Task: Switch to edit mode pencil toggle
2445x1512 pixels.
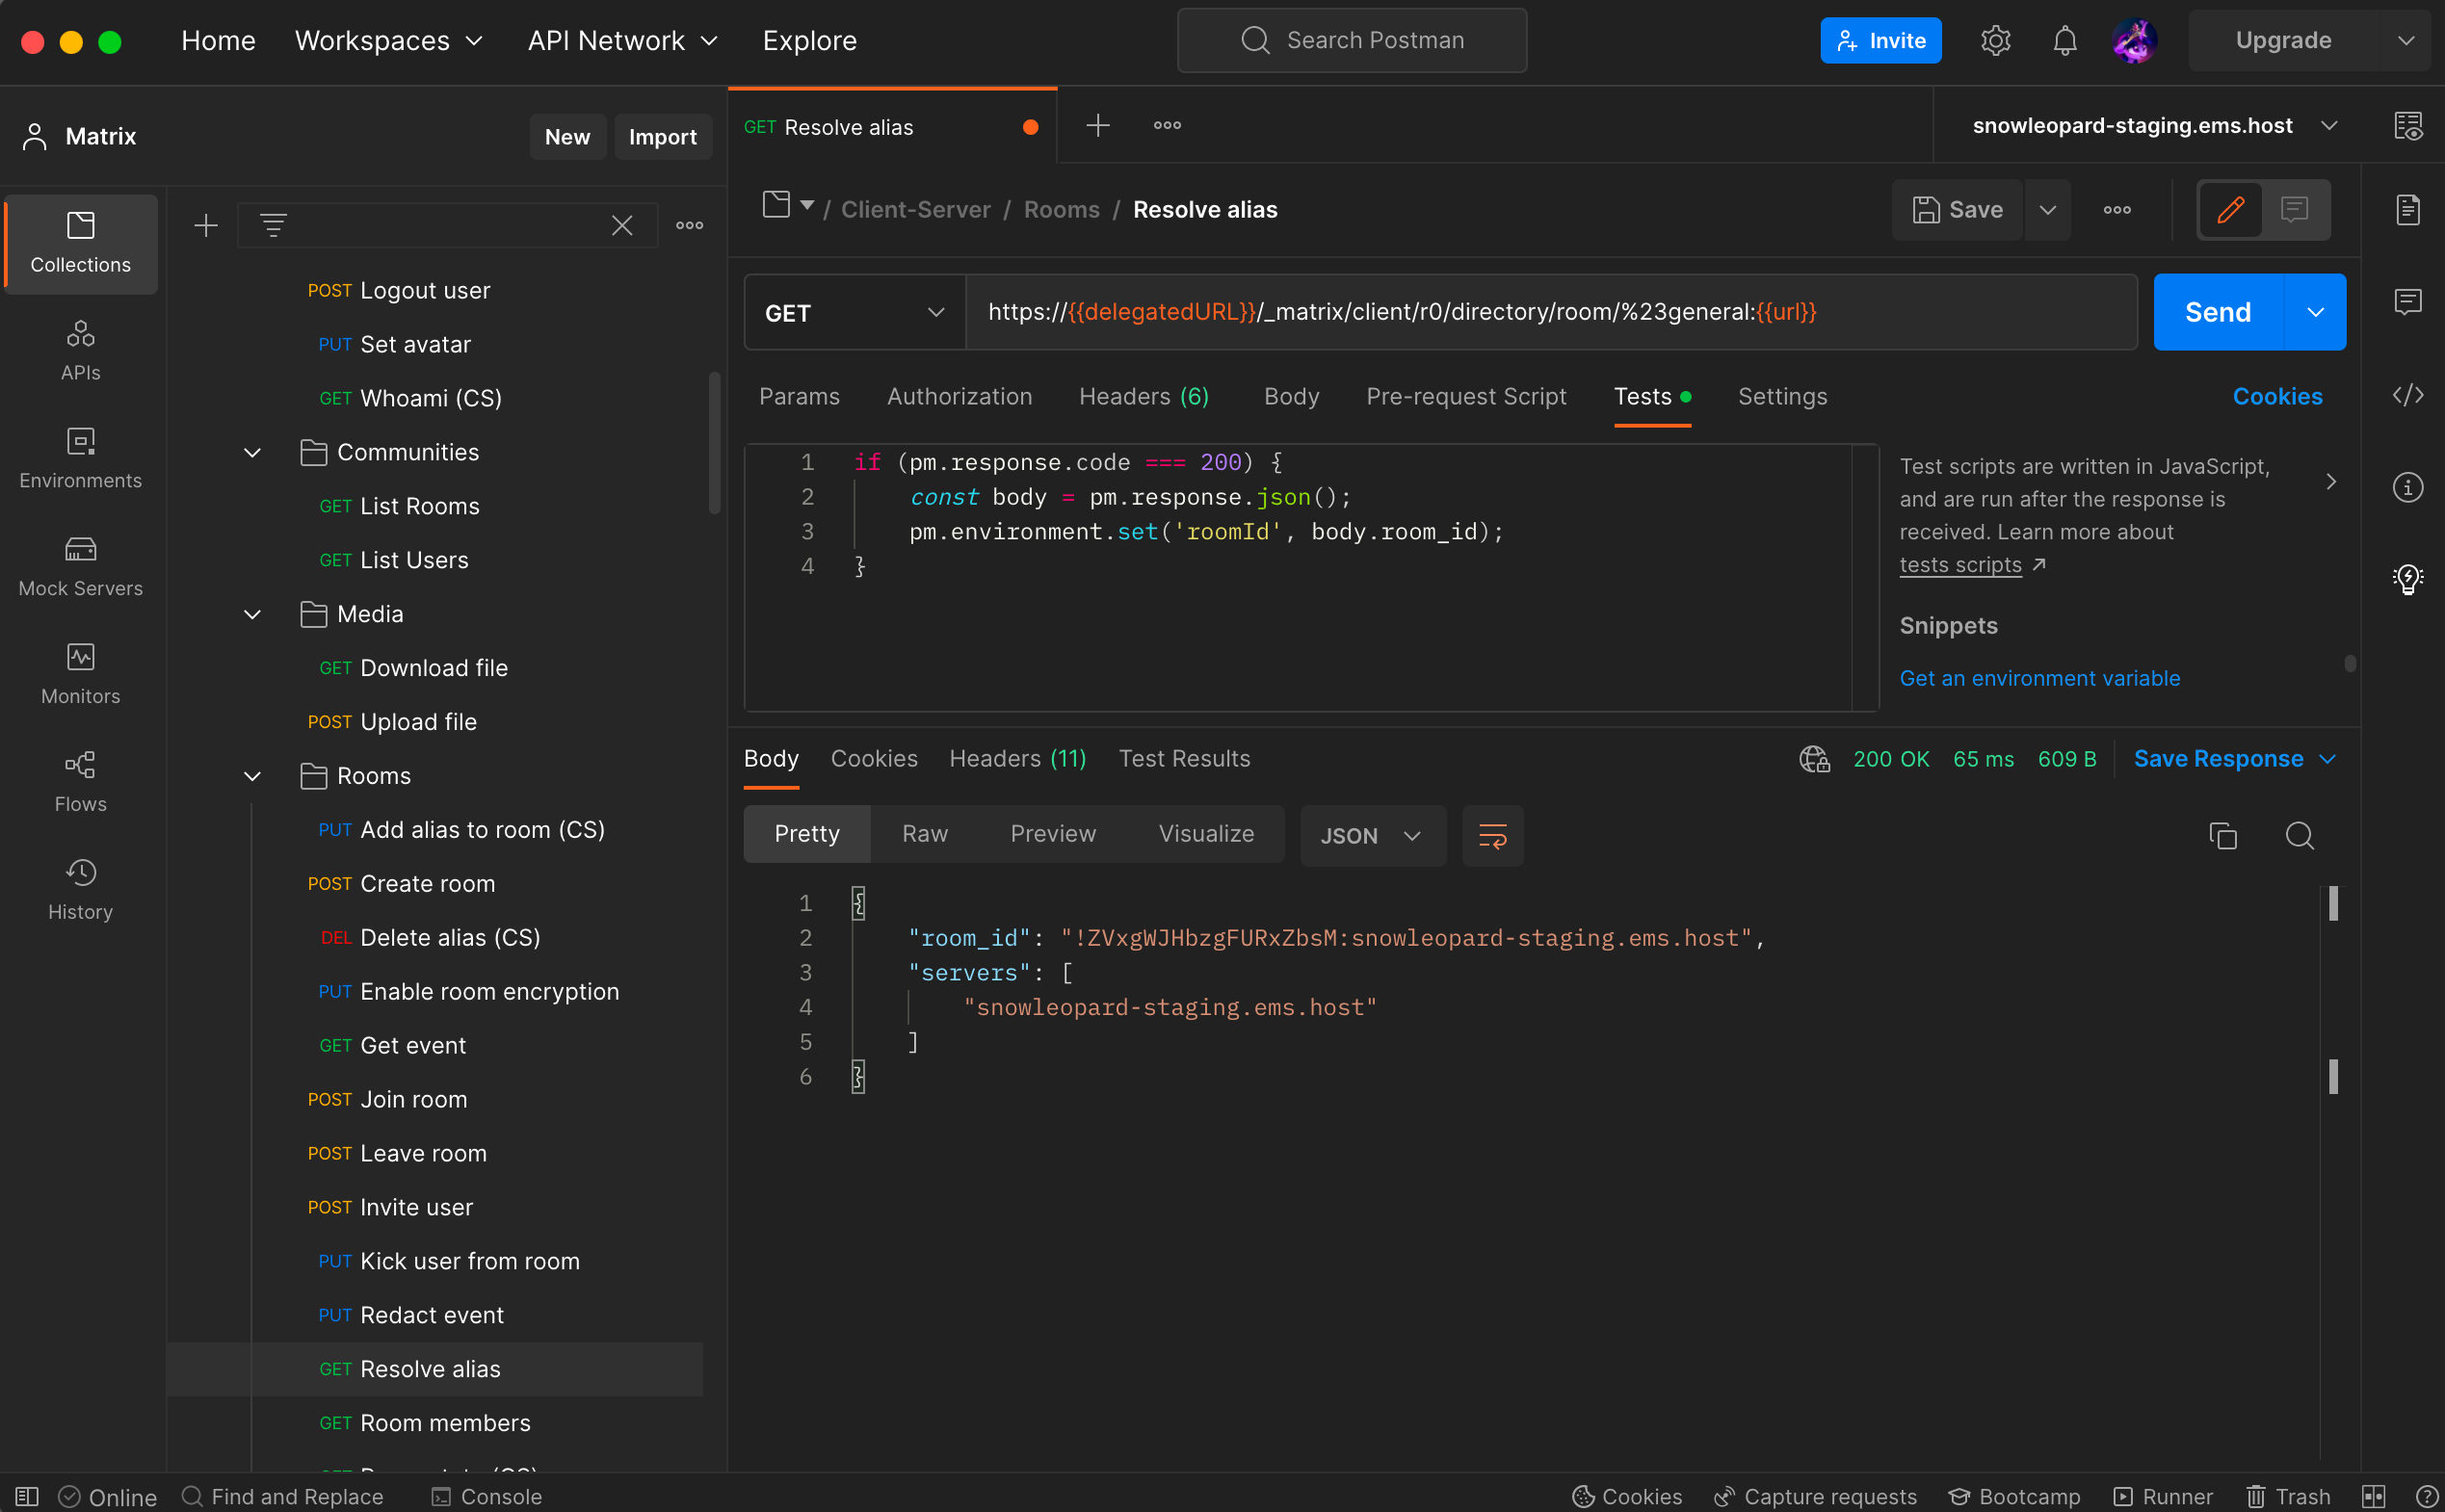Action: click(x=2230, y=210)
